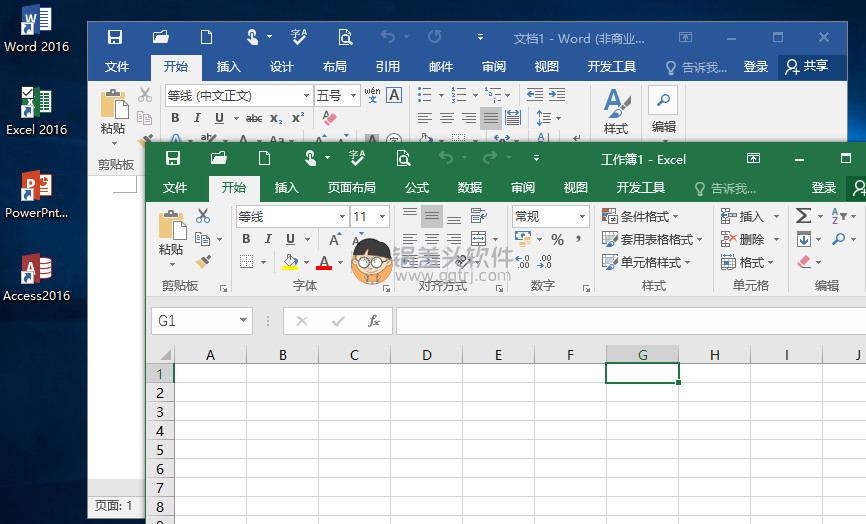Click the 编辑 editing button in Word
866x524 pixels.
pyautogui.click(x=663, y=110)
